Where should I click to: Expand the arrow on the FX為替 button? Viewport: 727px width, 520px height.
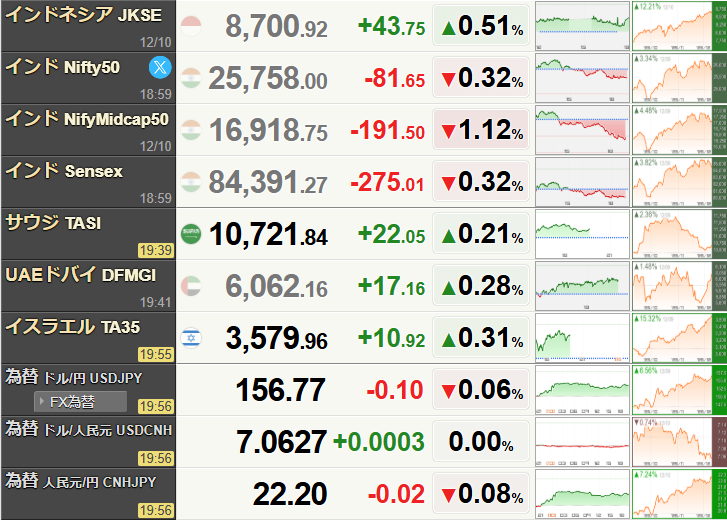click(42, 401)
